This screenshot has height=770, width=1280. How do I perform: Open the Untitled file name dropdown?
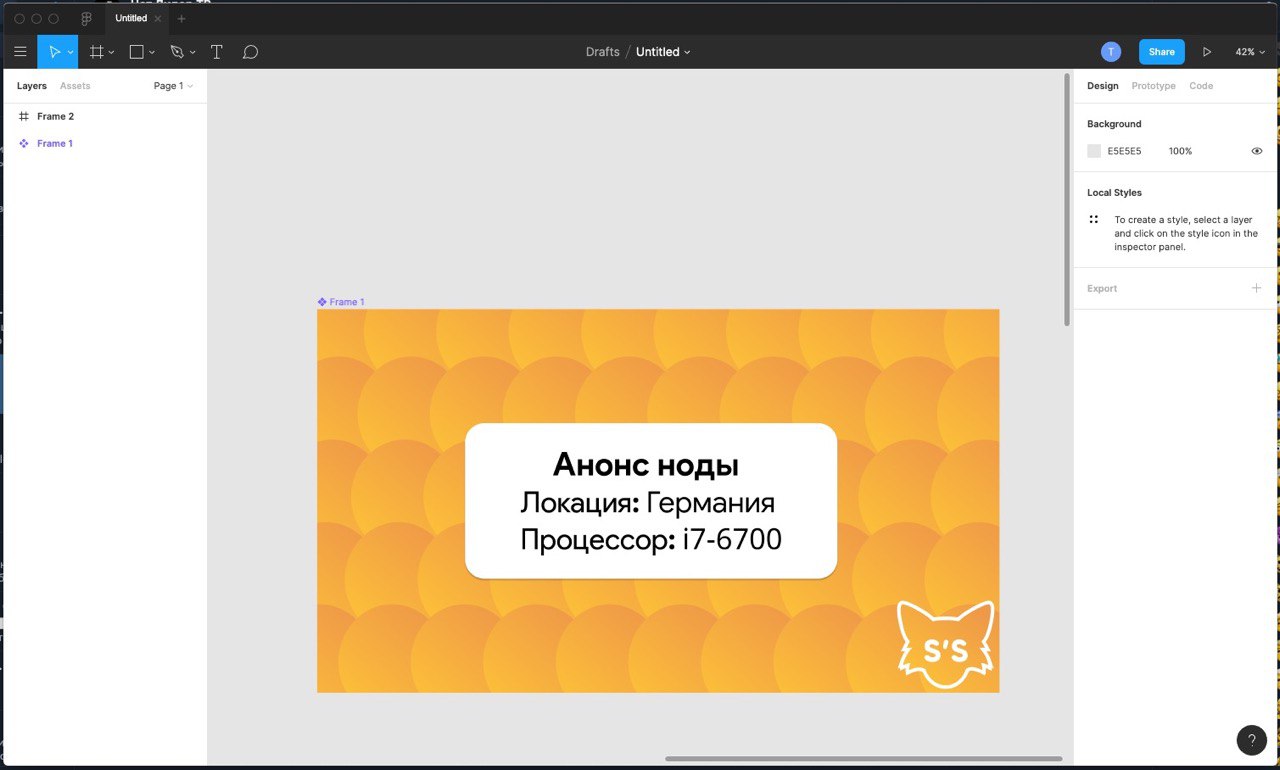(x=663, y=52)
